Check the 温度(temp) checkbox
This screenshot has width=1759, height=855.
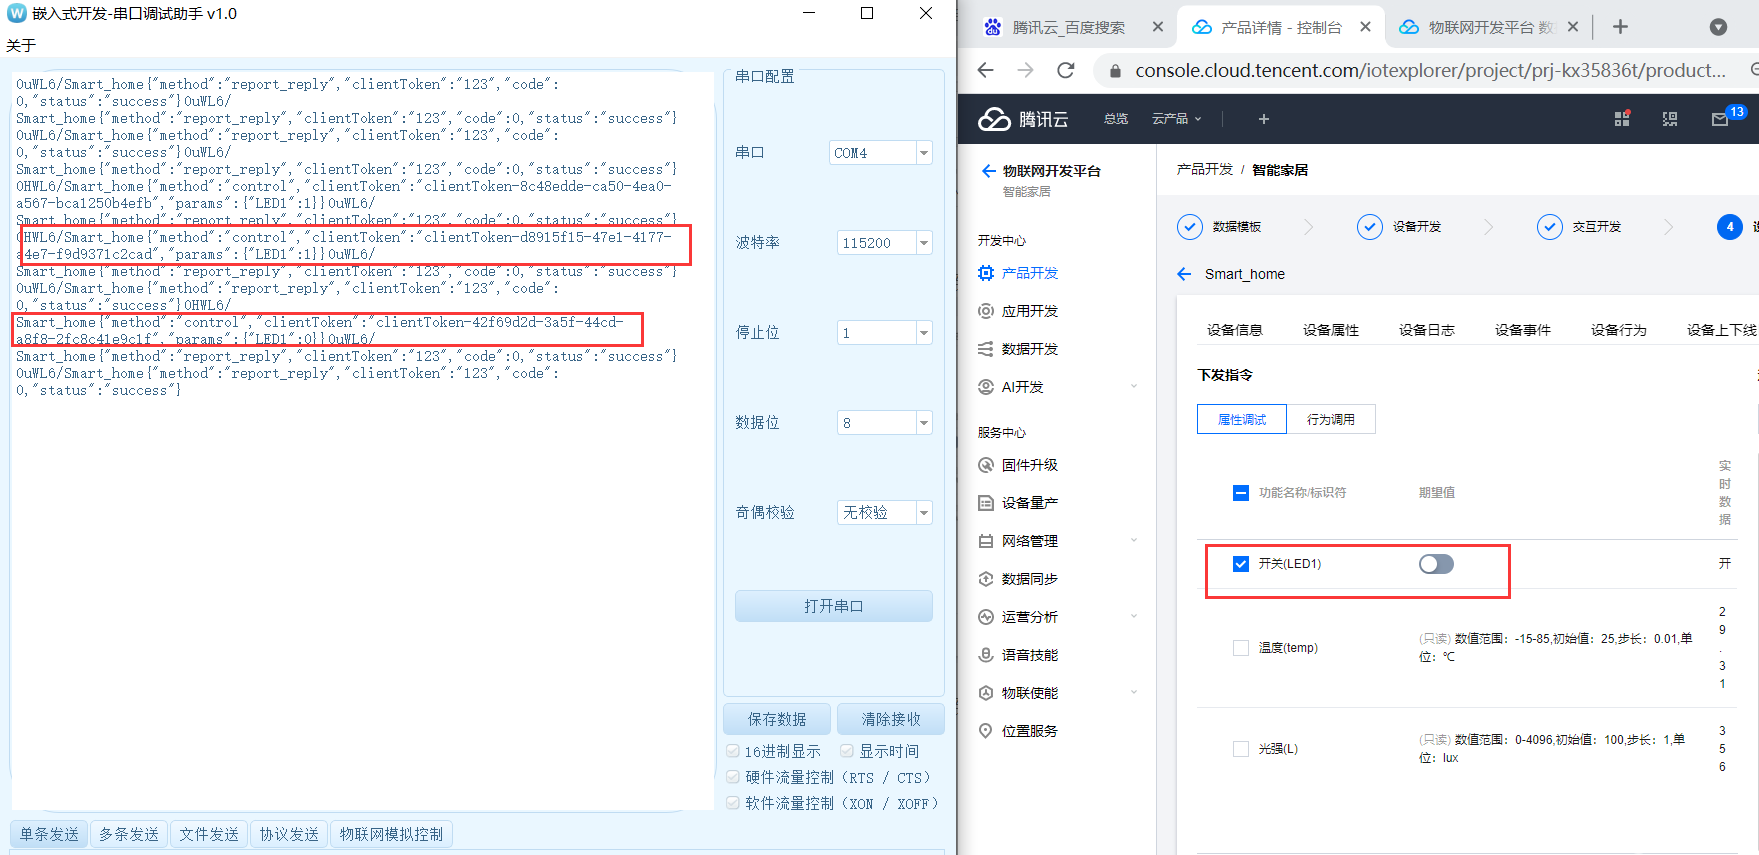tap(1241, 648)
